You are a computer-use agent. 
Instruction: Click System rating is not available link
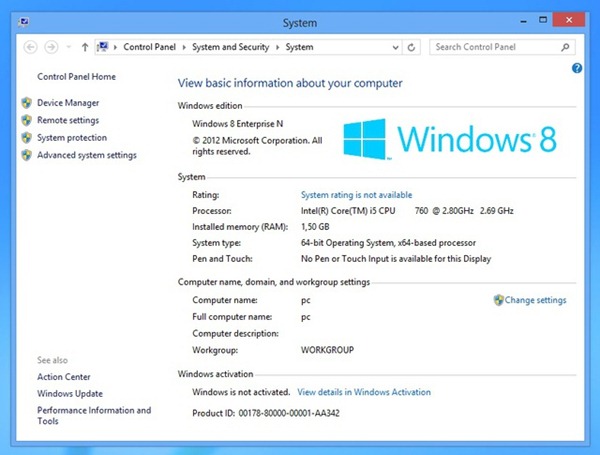357,195
